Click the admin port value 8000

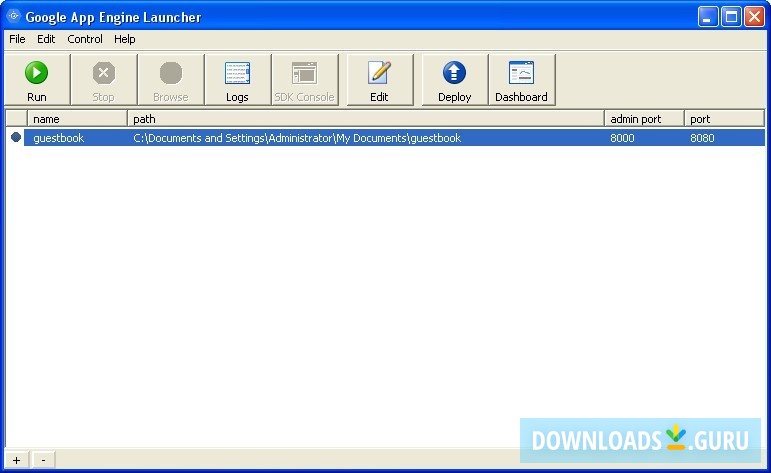click(622, 138)
